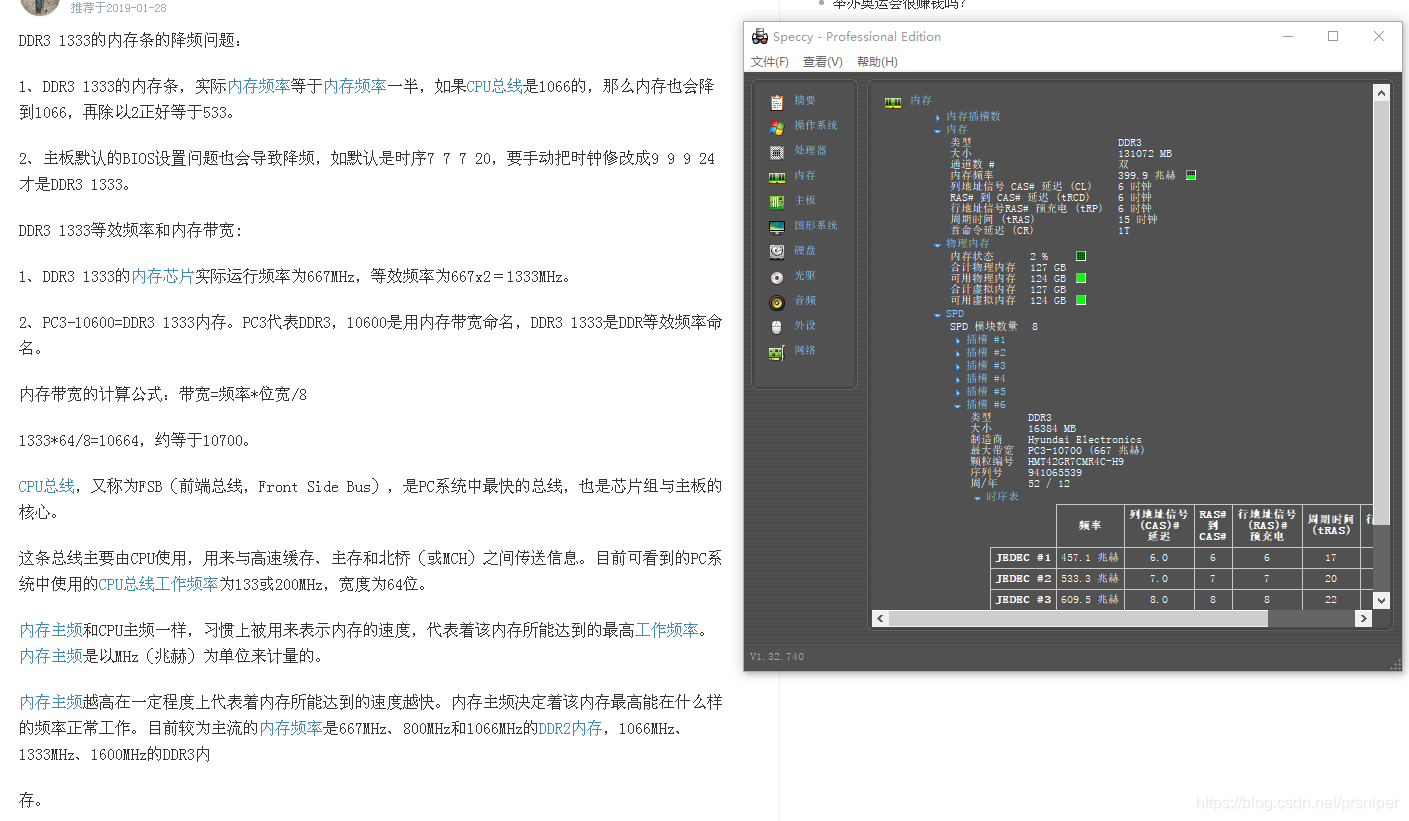Click the vertical scrollbar thumb in Speccy
This screenshot has width=1409, height=821.
1381,315
